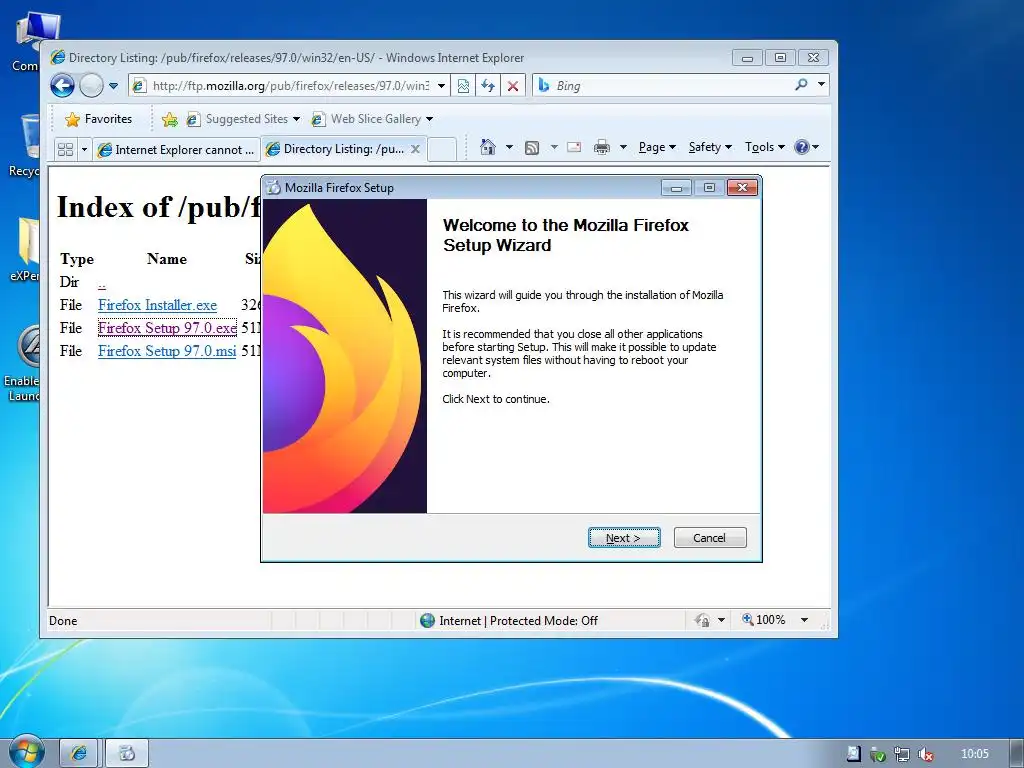Image resolution: width=1024 pixels, height=768 pixels.
Task: Click the Refresh page icon
Action: coord(488,86)
